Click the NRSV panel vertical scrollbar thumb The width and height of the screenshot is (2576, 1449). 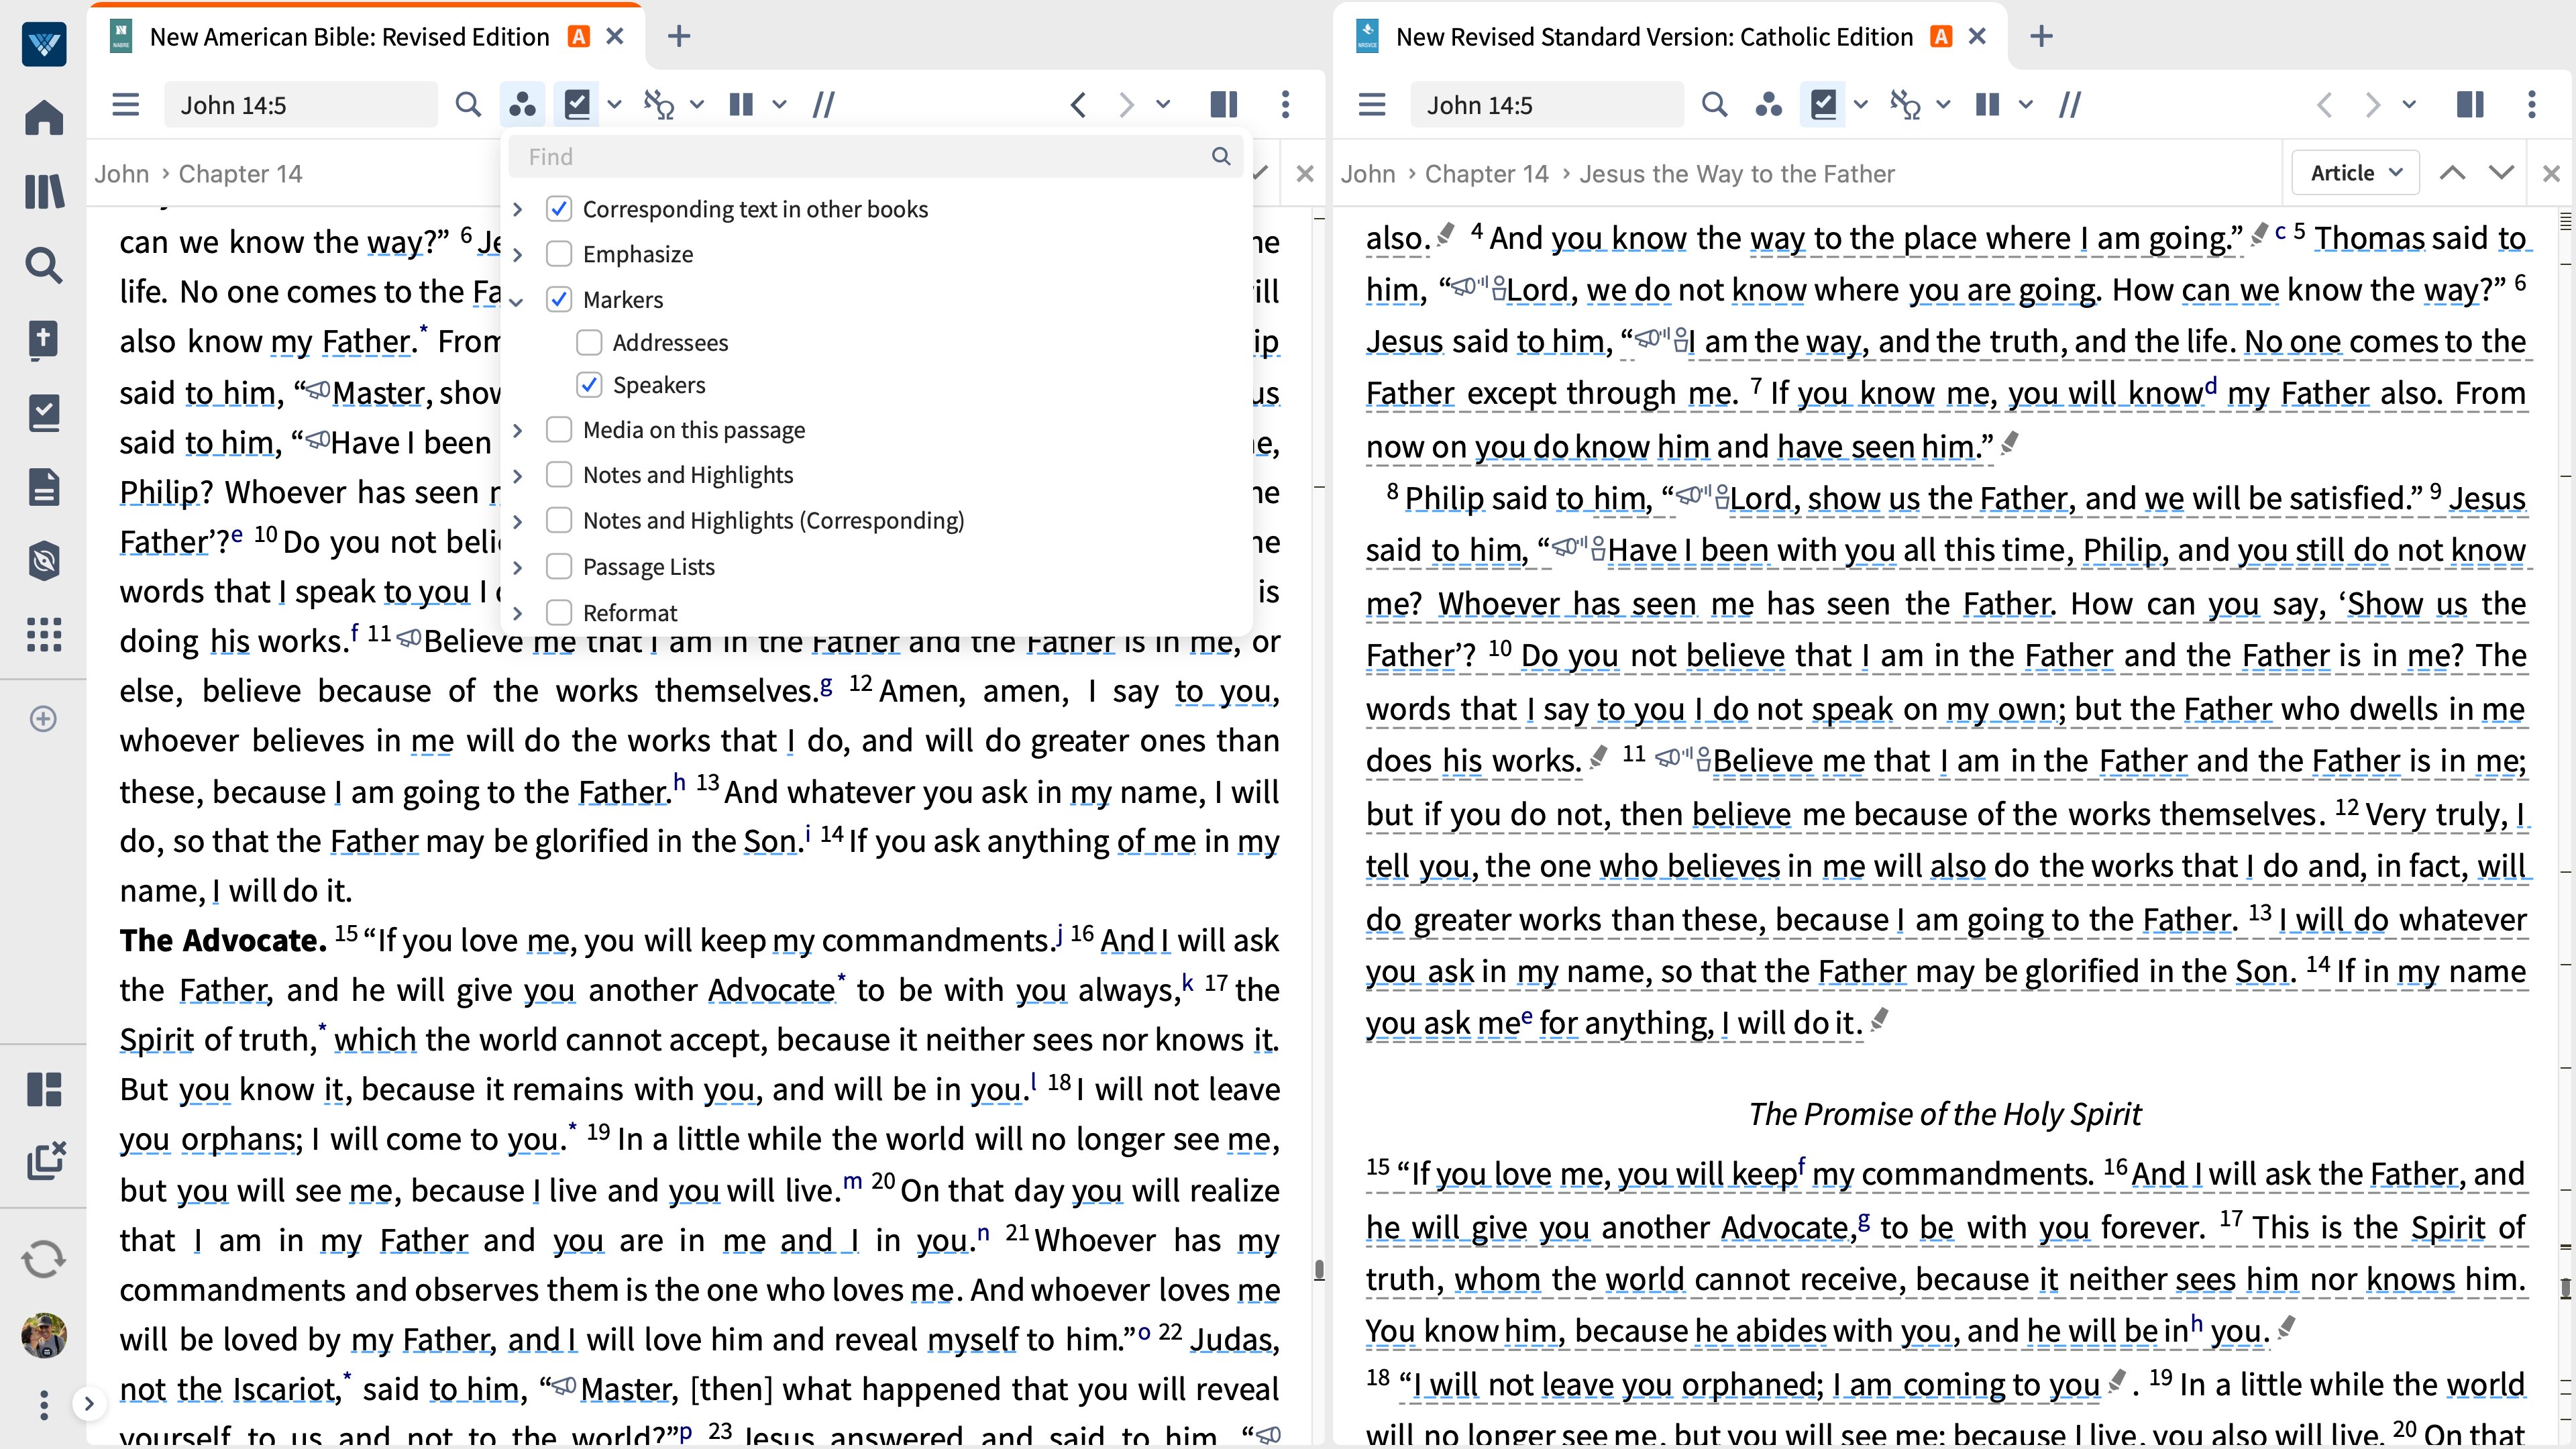pyautogui.click(x=2566, y=1288)
